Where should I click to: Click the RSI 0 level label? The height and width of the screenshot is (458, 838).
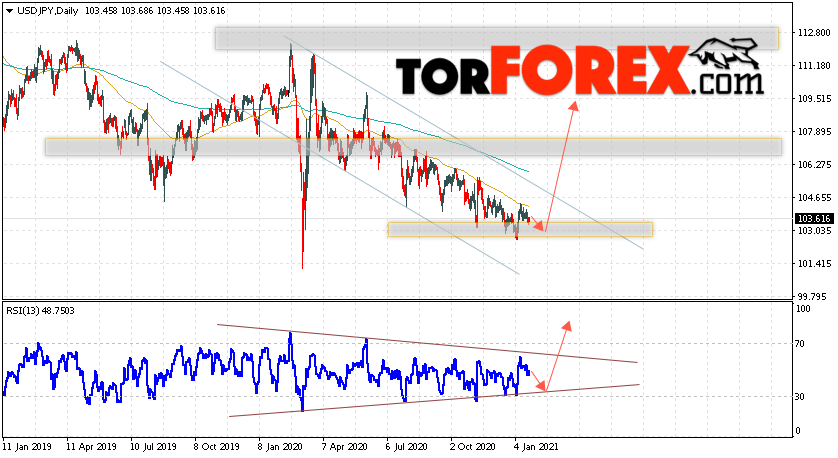[798, 431]
